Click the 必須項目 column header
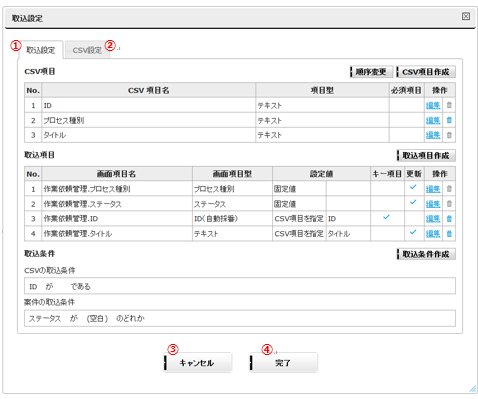The width and height of the screenshot is (478, 399). [x=406, y=90]
